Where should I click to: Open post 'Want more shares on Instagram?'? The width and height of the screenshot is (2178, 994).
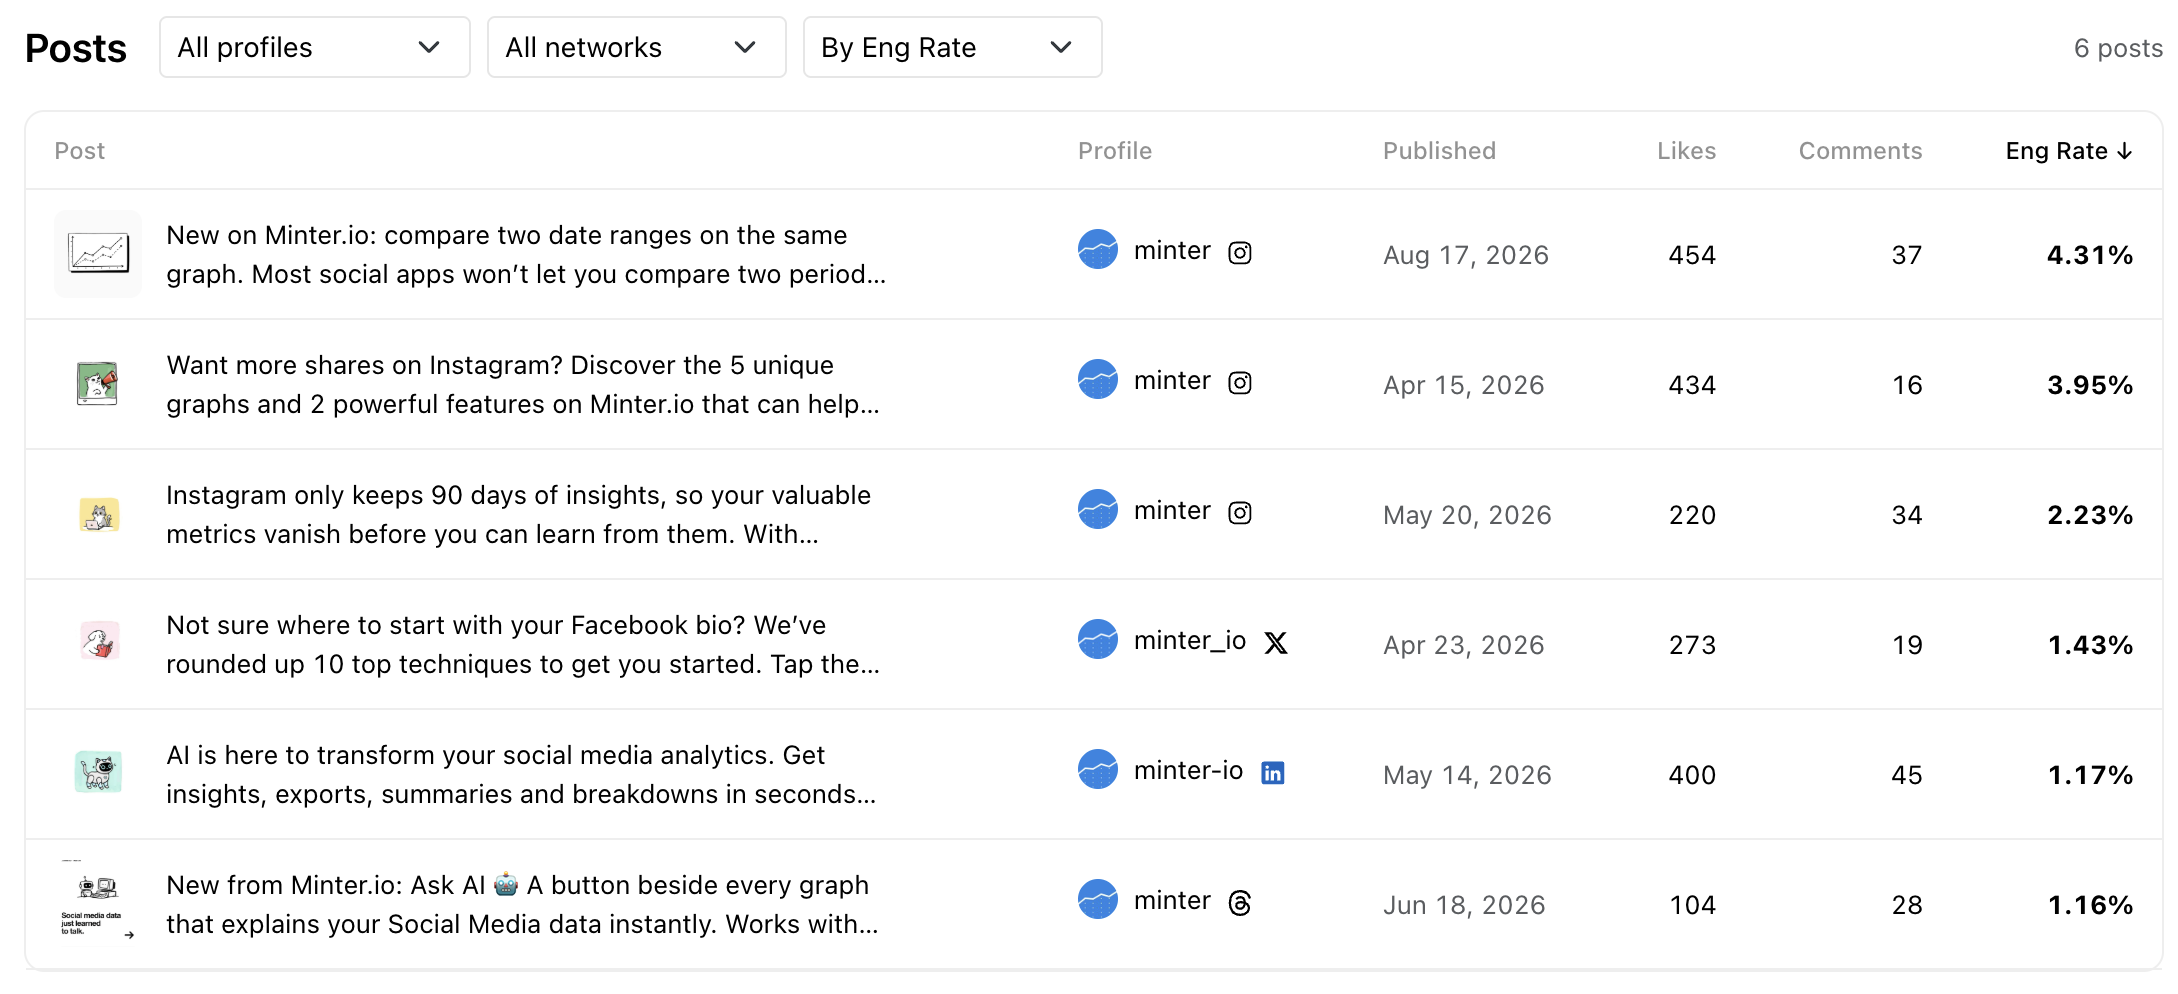point(523,384)
